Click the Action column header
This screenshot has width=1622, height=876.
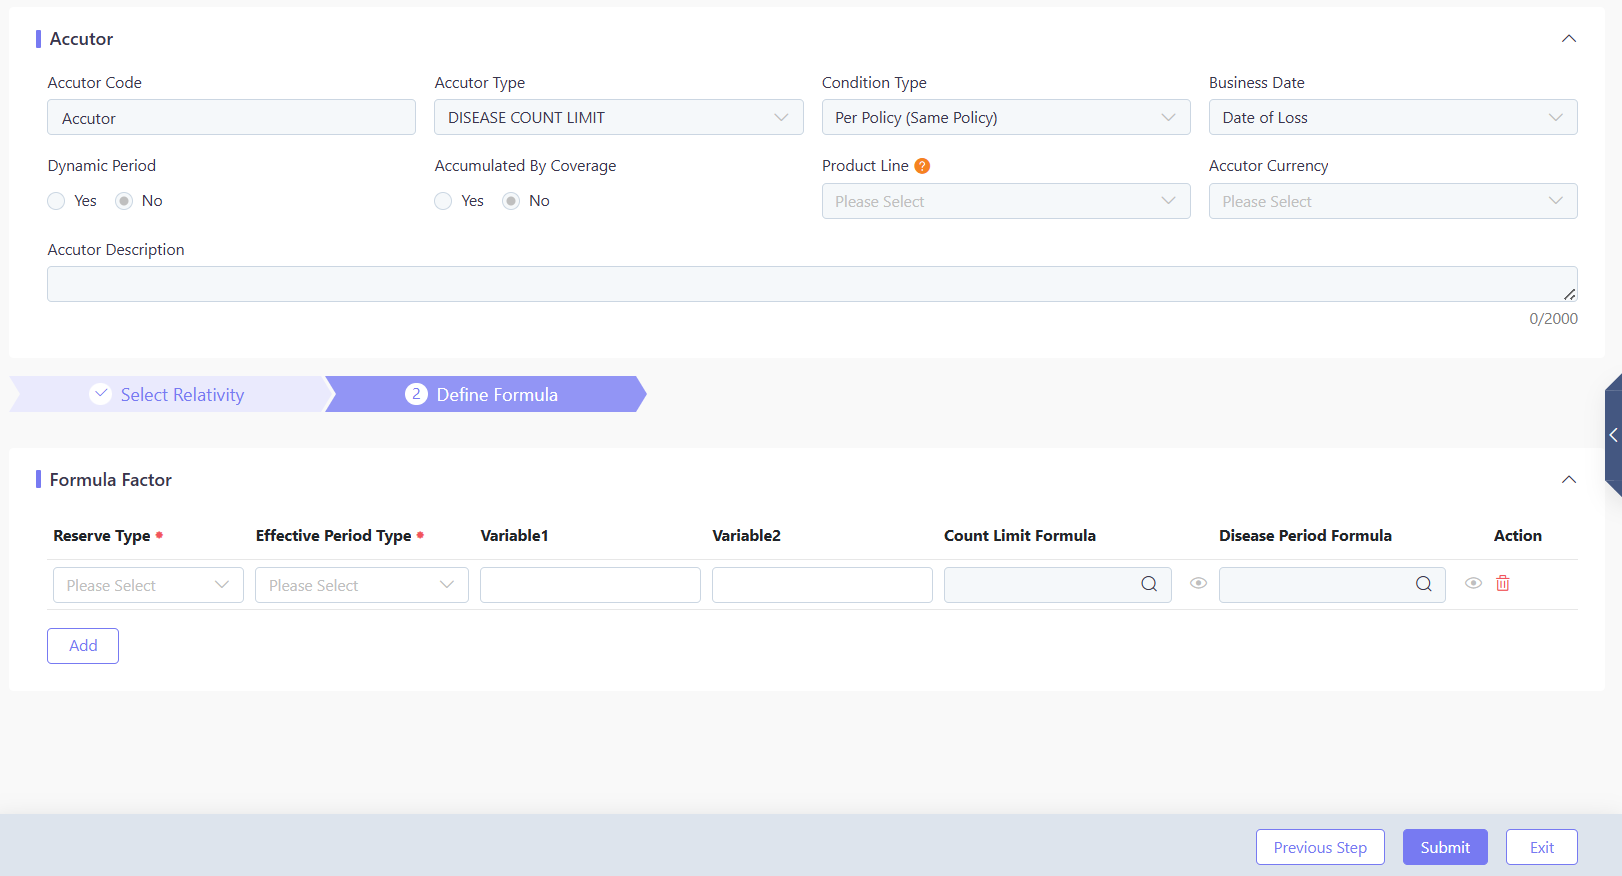(1518, 536)
